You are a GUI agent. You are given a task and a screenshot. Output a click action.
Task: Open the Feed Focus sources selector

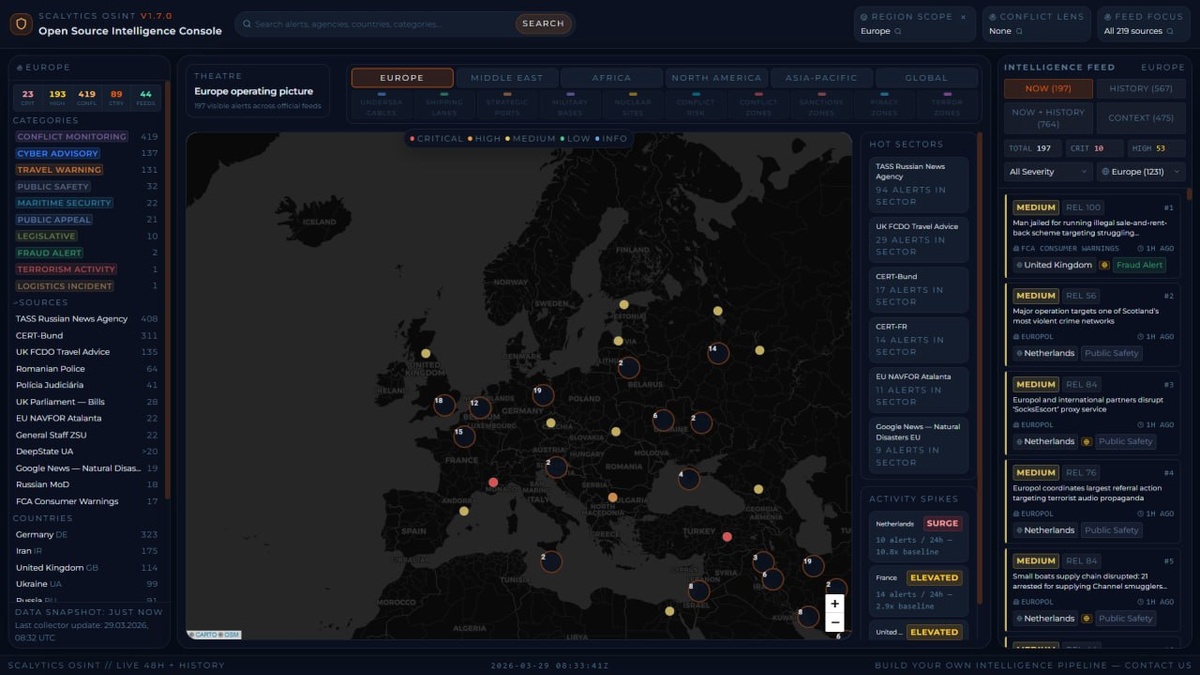pos(1145,24)
